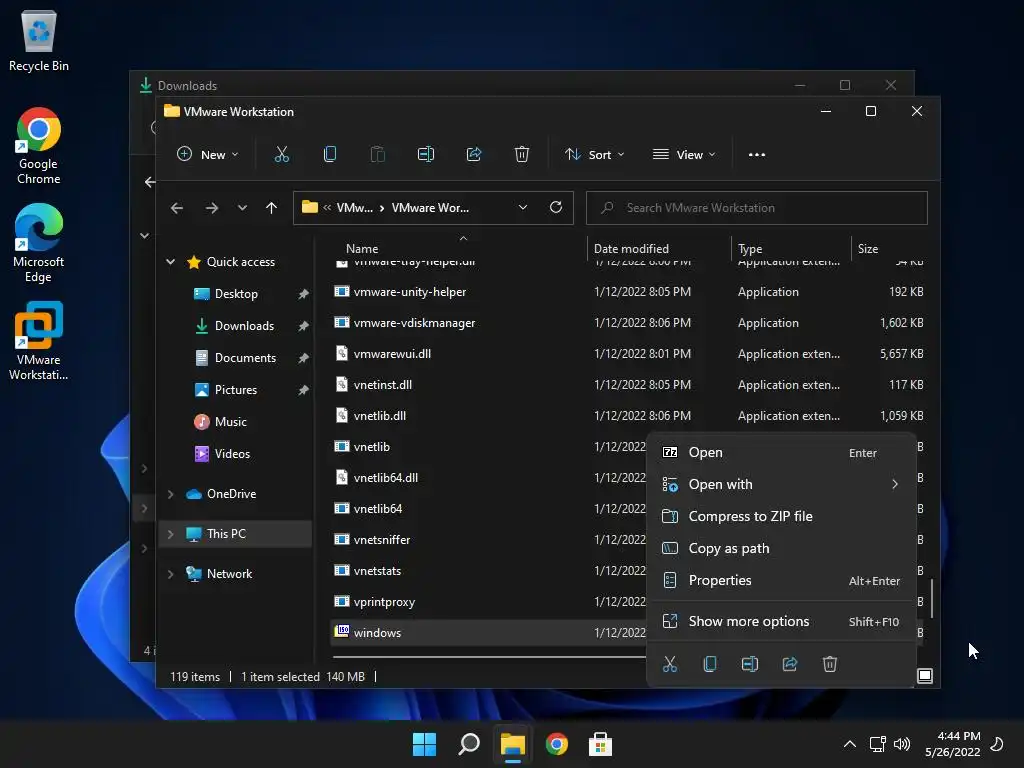The width and height of the screenshot is (1024, 768).
Task: Click the Windows Start button
Action: click(x=424, y=744)
